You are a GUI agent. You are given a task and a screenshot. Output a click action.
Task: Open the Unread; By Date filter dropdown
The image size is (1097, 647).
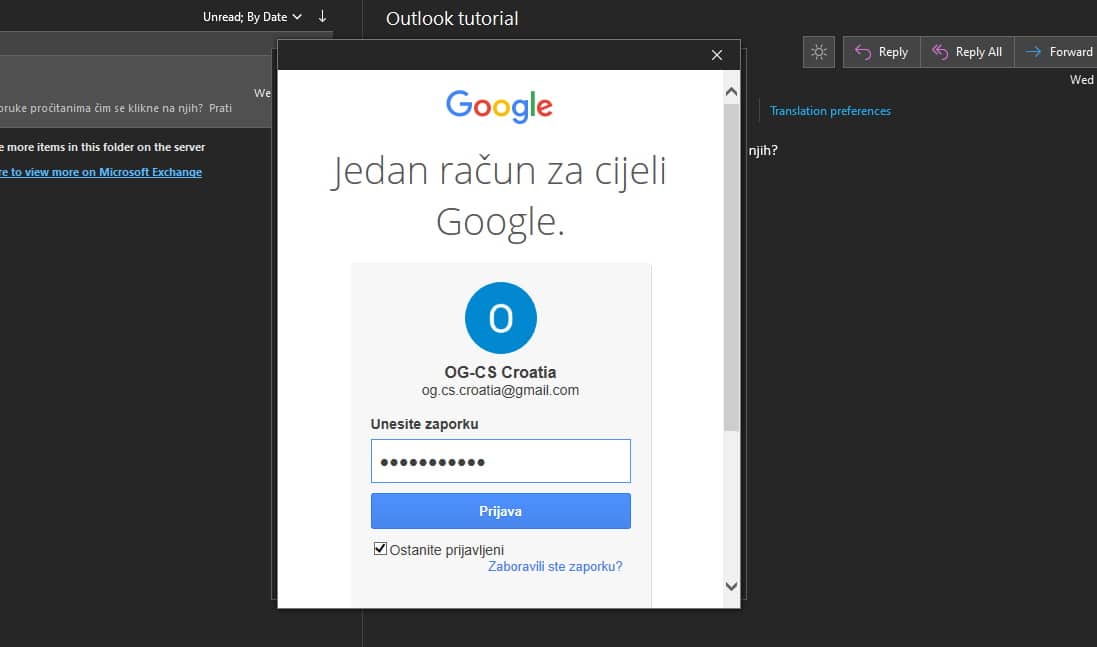(252, 17)
